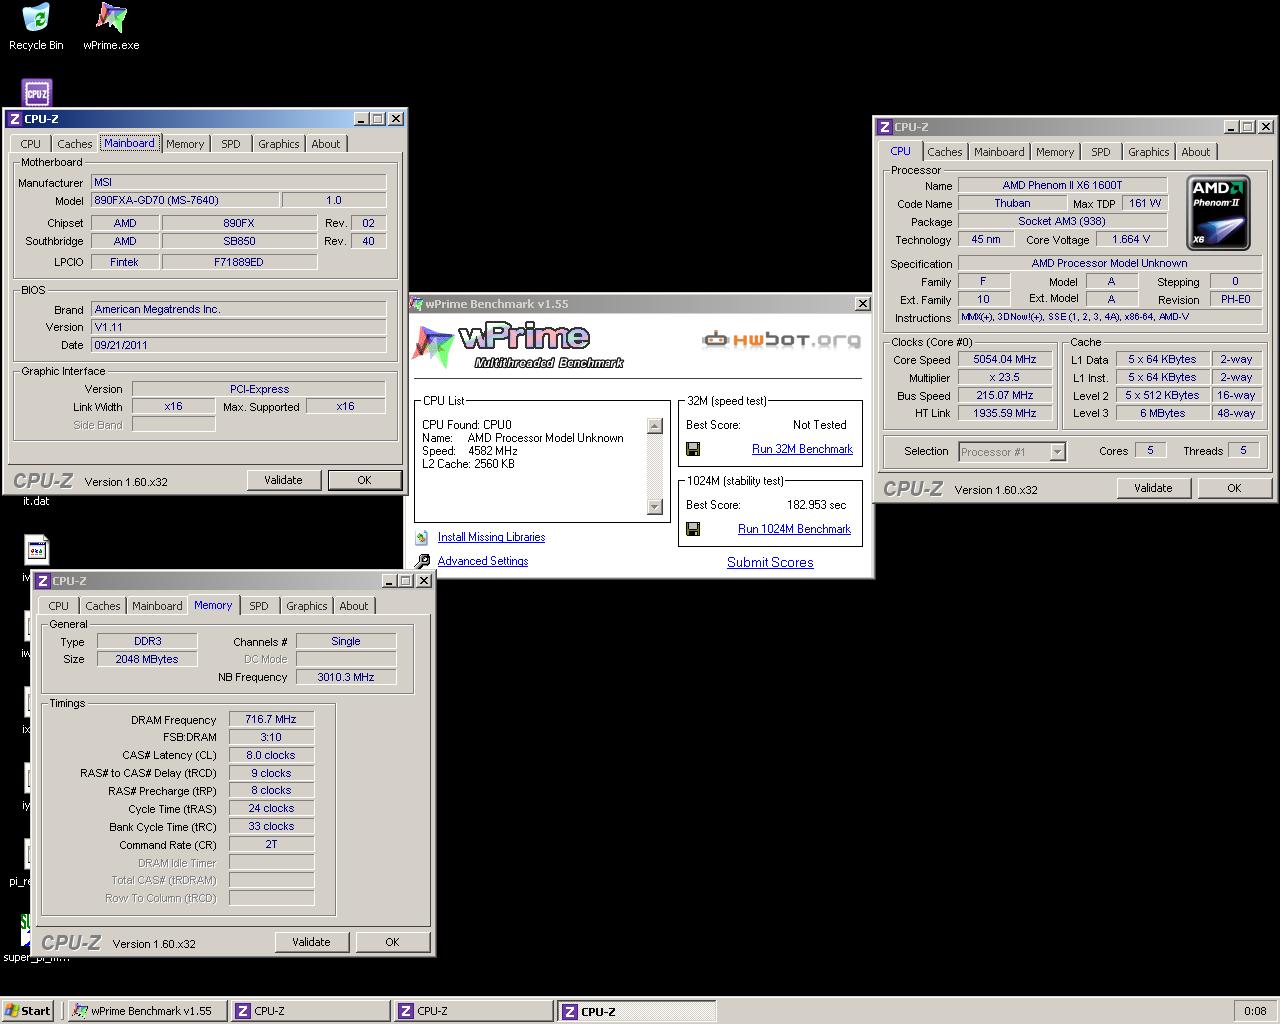Click the save icon under 1024M stability test
1280x1024 pixels.
click(x=692, y=529)
